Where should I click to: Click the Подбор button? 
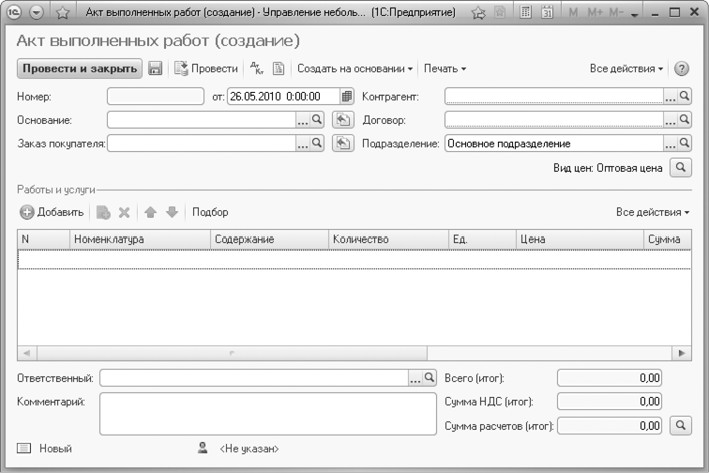210,212
